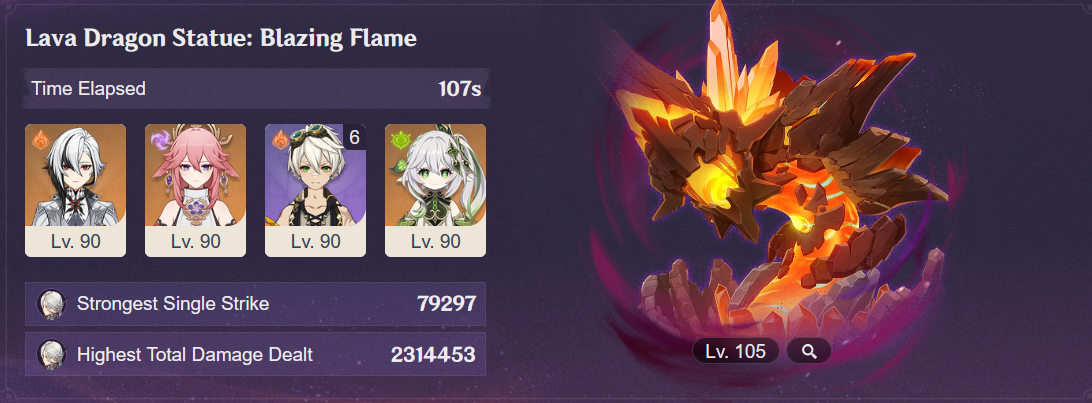Click the Lv. 90 label under first character

tap(75, 242)
